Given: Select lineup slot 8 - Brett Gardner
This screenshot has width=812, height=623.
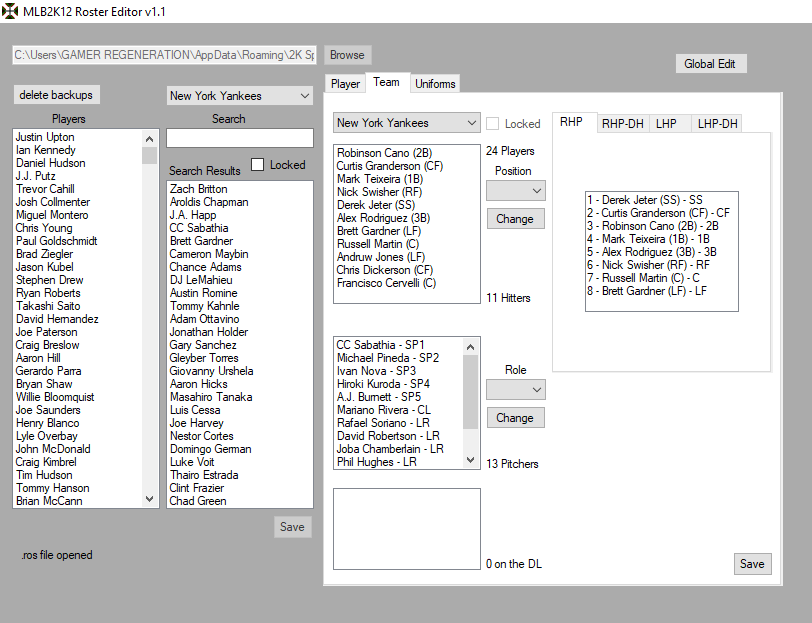Looking at the screenshot, I should [x=646, y=291].
